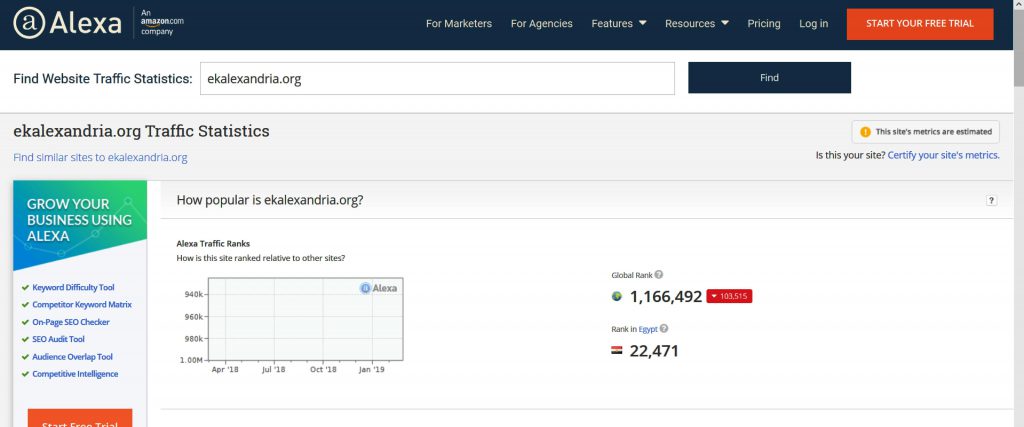
Task: Click the website search input field
Action: click(437, 78)
